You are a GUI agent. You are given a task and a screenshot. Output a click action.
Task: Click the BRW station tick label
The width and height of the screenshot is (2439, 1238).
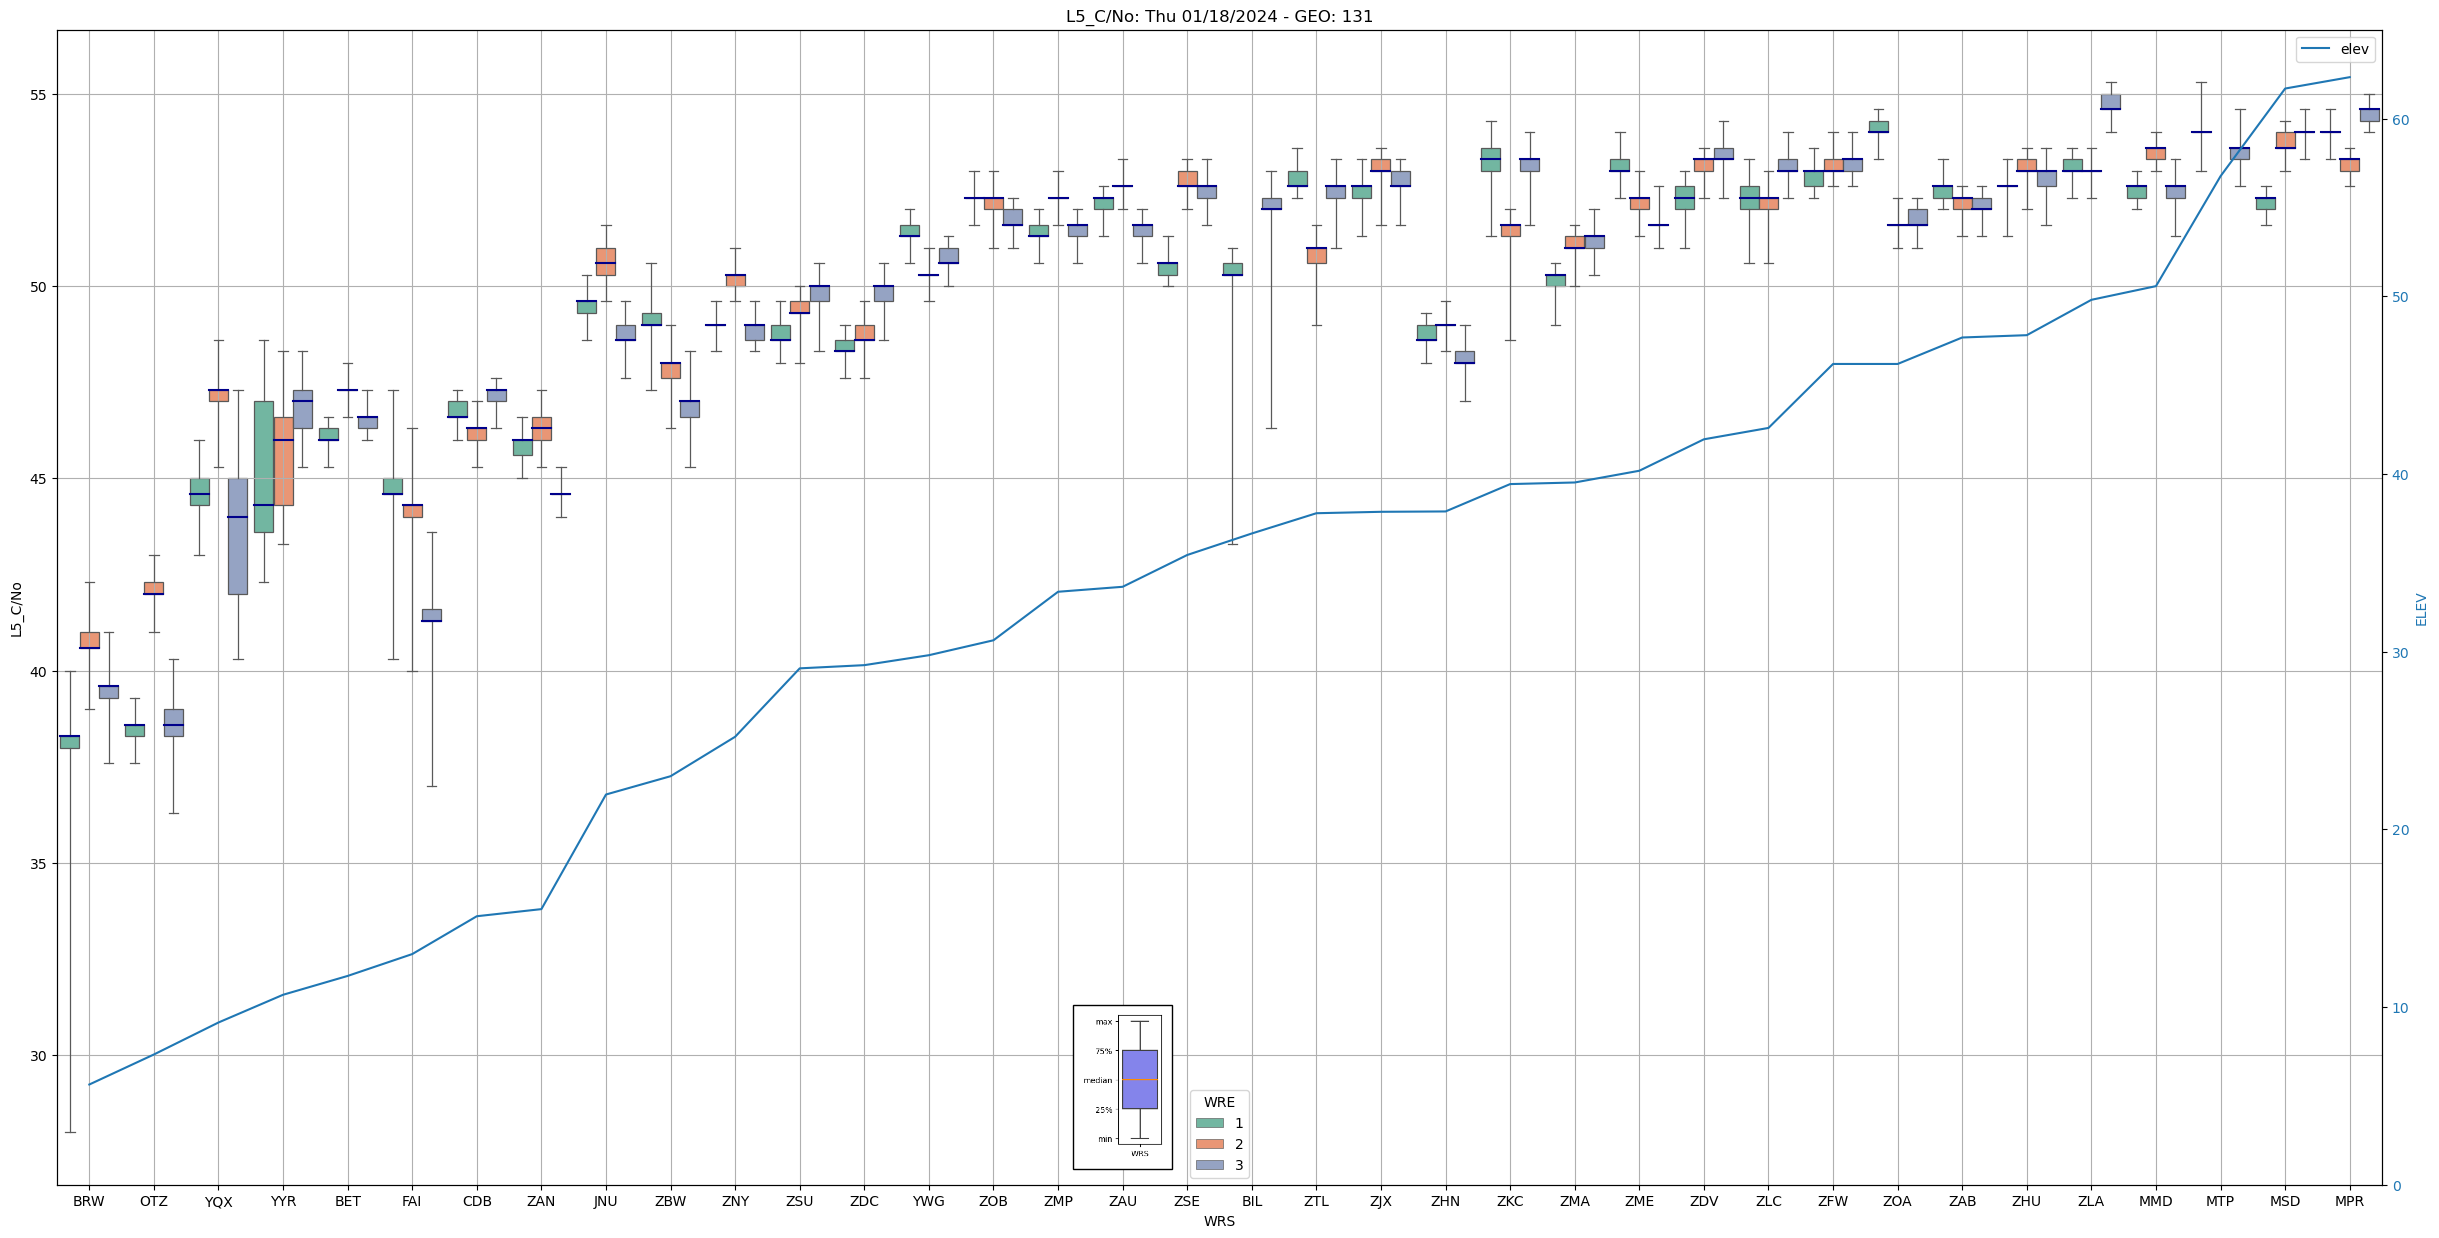tap(89, 1201)
